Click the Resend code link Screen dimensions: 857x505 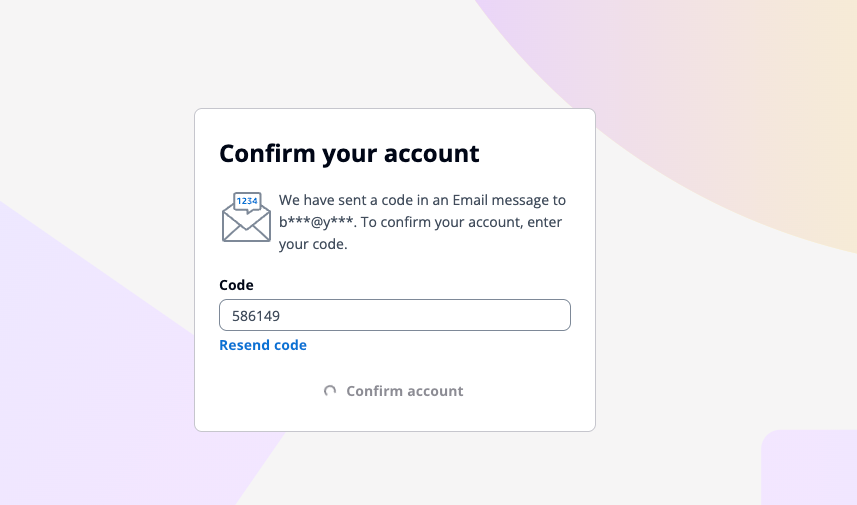point(263,345)
